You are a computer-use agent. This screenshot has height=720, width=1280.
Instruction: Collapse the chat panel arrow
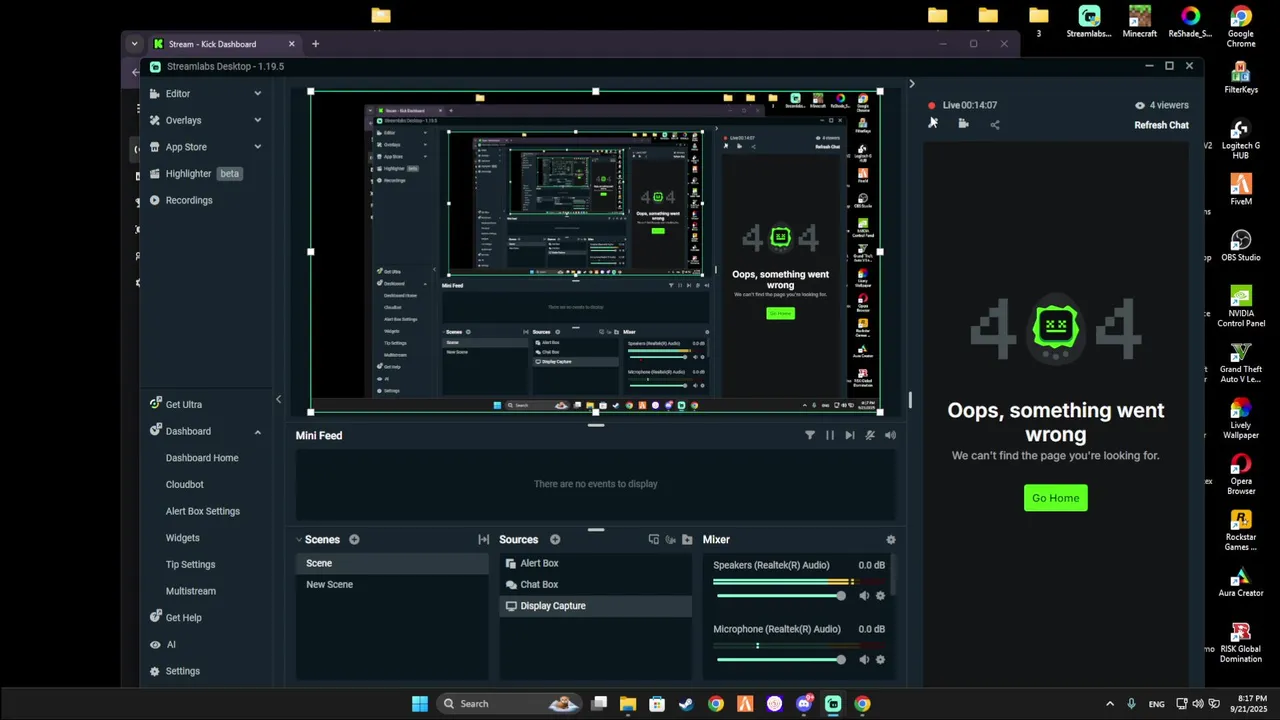coord(911,84)
